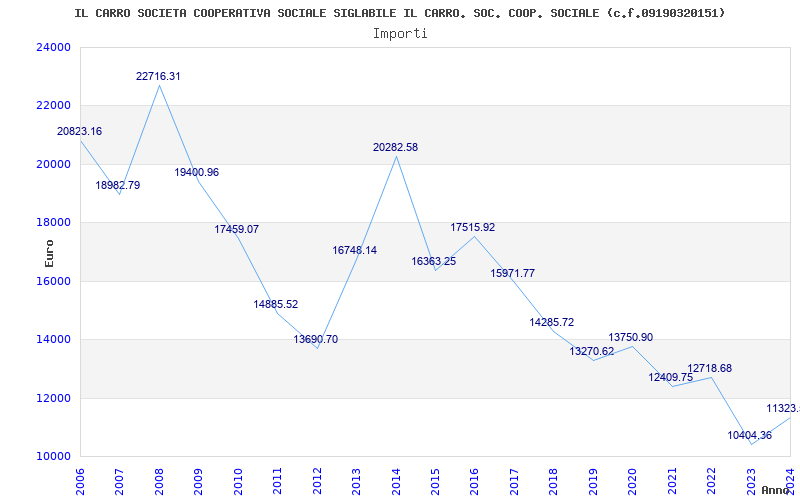Click the data label 13690.70
This screenshot has width=800, height=500.
(315, 339)
